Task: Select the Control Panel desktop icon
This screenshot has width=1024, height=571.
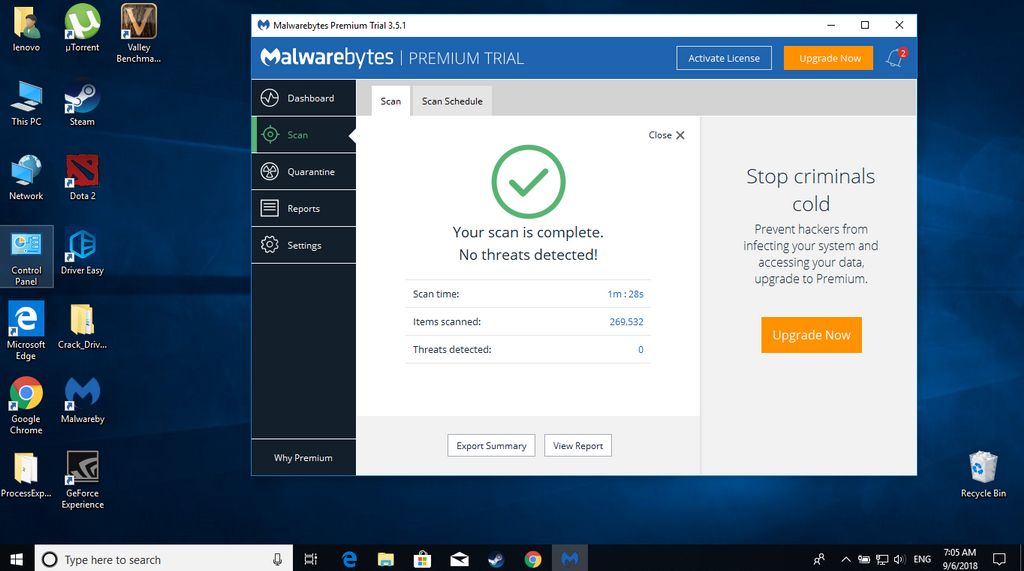Action: click(x=26, y=257)
